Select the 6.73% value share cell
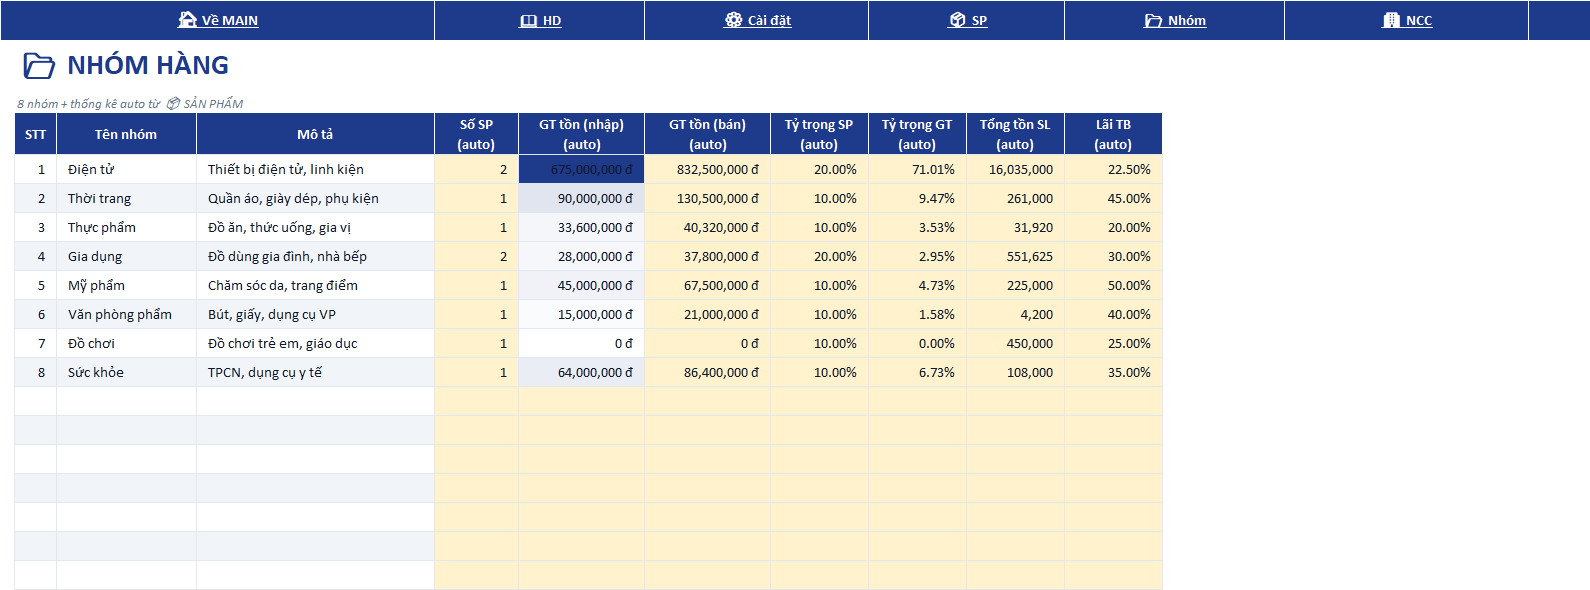Viewport: 1590px width, 590px height. pyautogui.click(x=917, y=373)
